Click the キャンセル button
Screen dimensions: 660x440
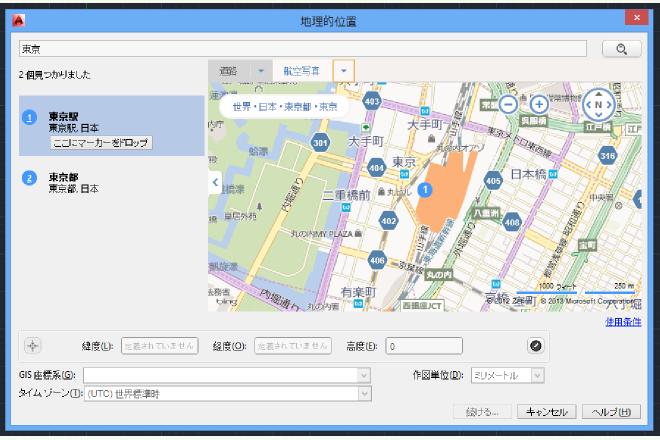tap(546, 411)
